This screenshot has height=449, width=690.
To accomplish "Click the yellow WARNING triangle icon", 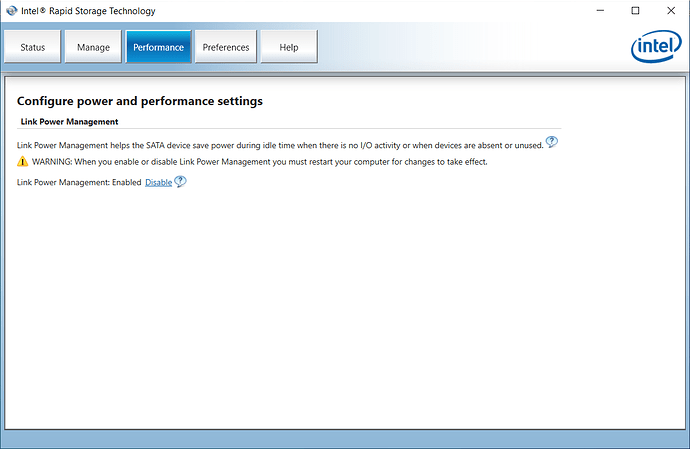I will tap(22, 162).
